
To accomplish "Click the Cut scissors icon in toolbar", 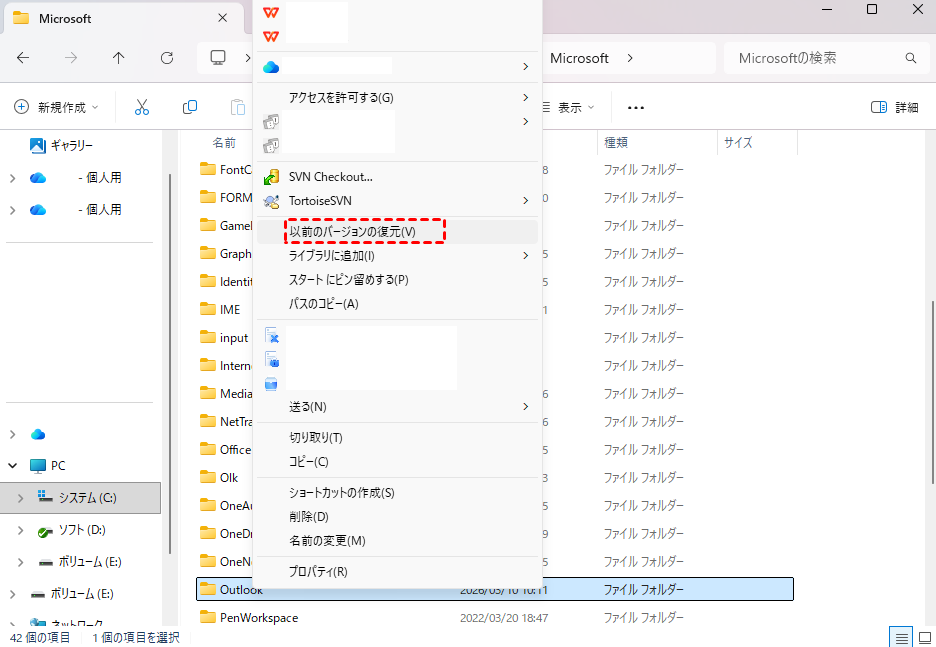I will 141,107.
